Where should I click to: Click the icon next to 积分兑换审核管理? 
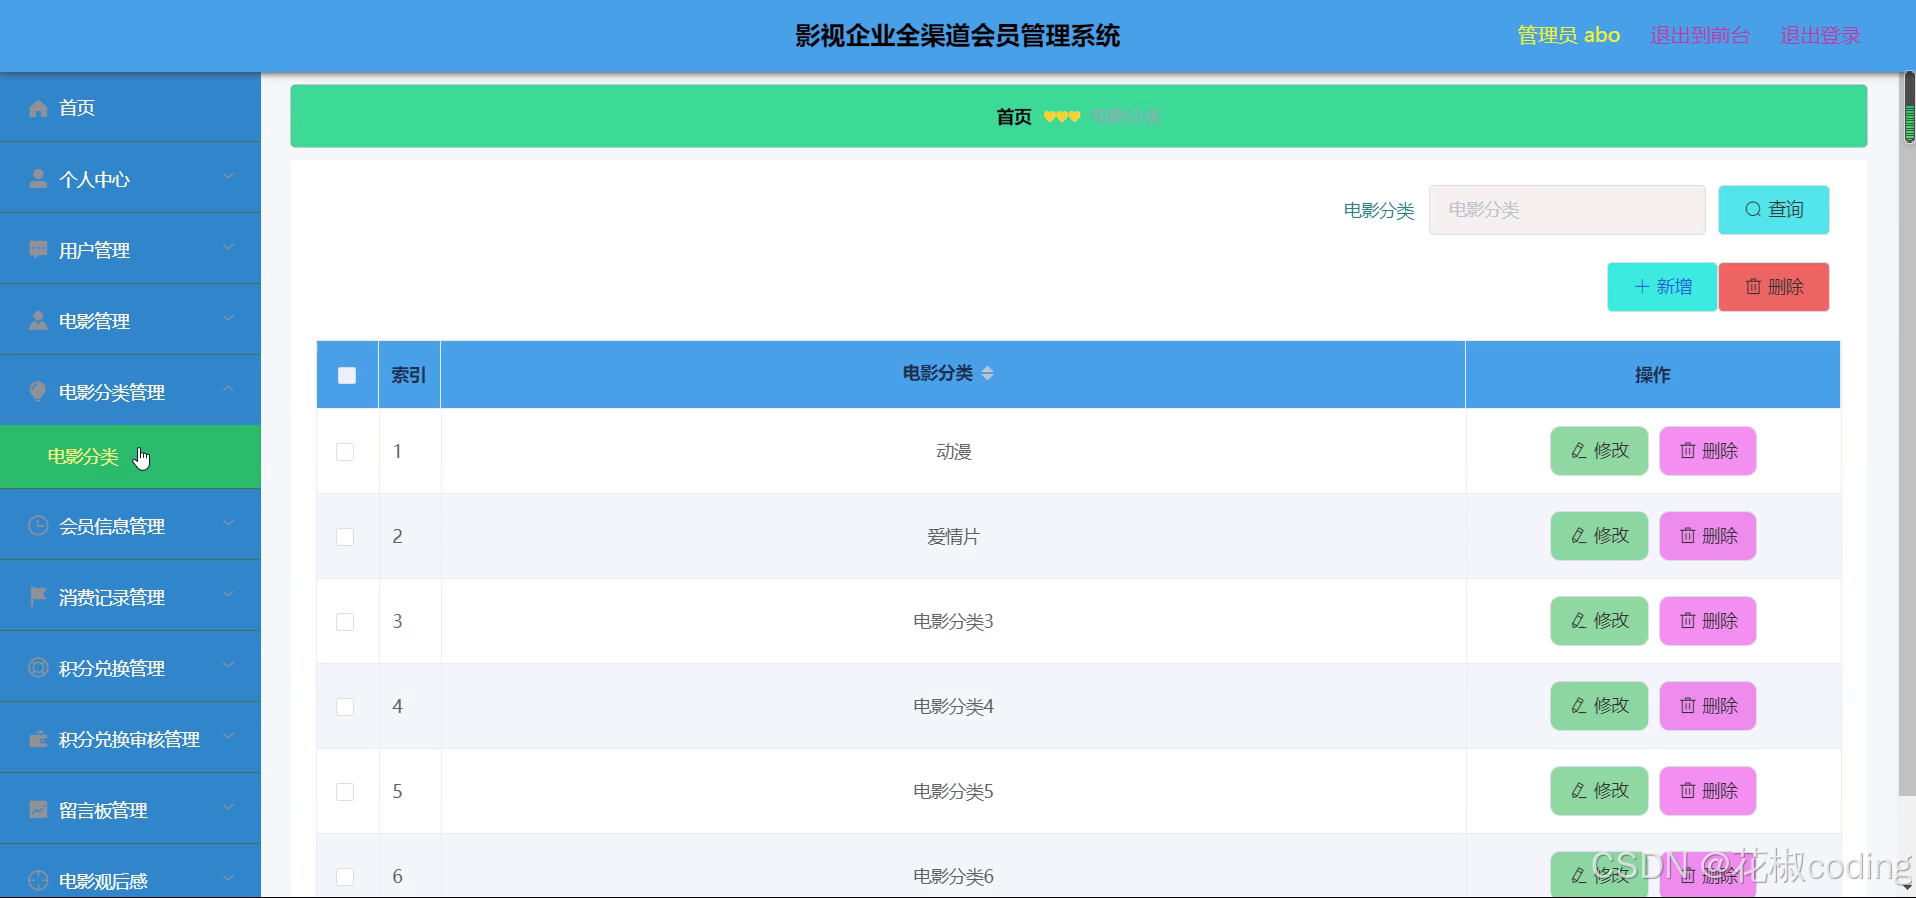tap(38, 739)
